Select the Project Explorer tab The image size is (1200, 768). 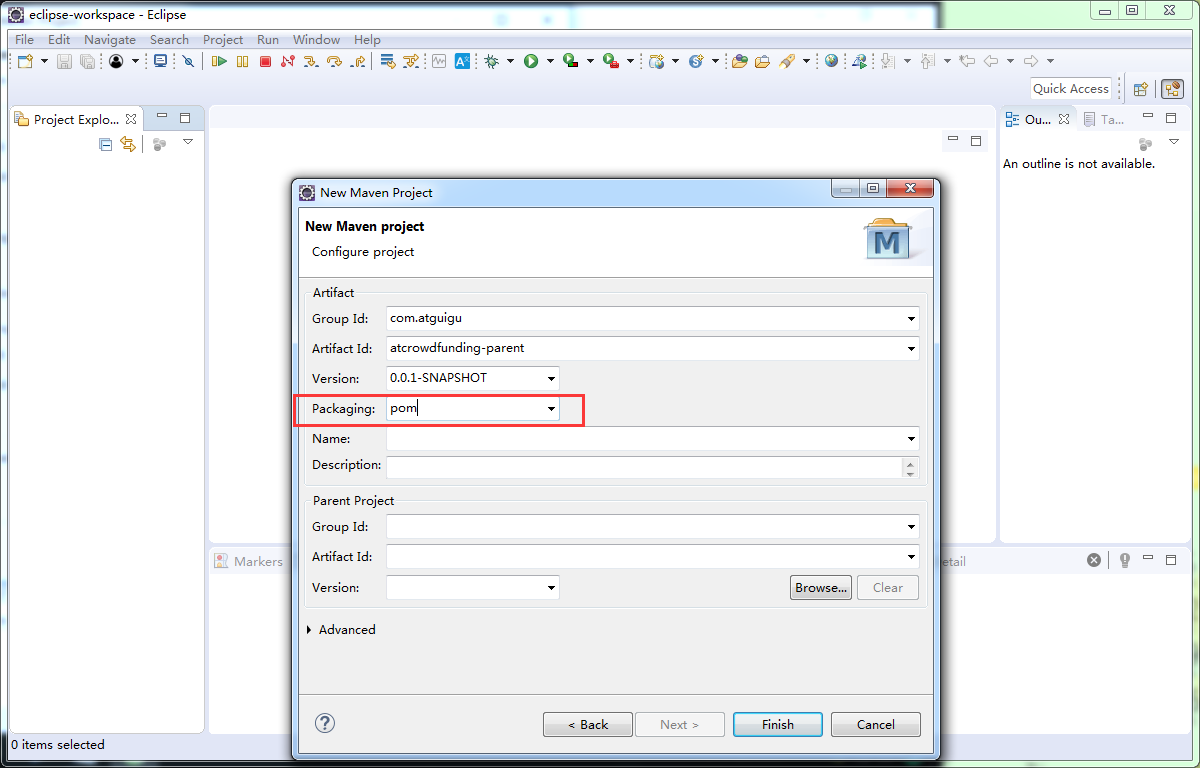click(76, 119)
